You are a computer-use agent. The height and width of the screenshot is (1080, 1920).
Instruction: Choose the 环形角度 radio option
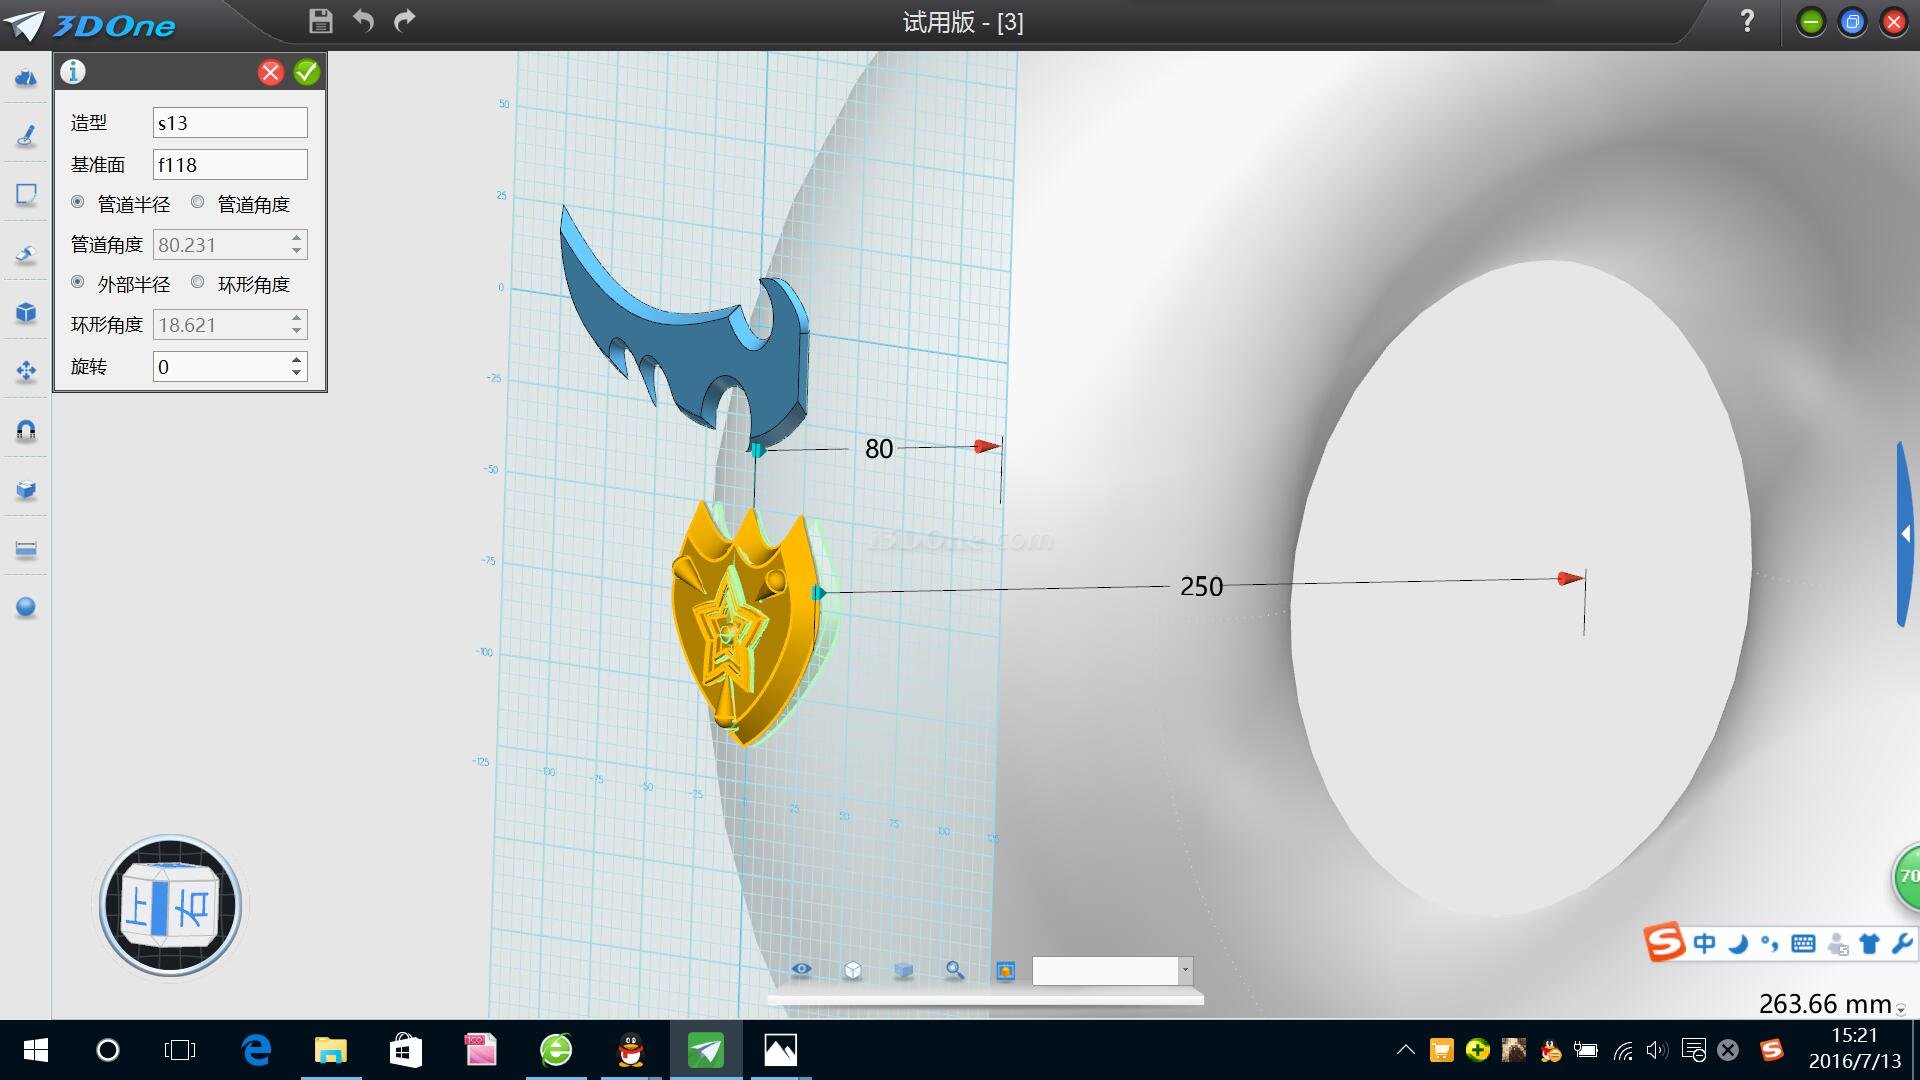(198, 283)
